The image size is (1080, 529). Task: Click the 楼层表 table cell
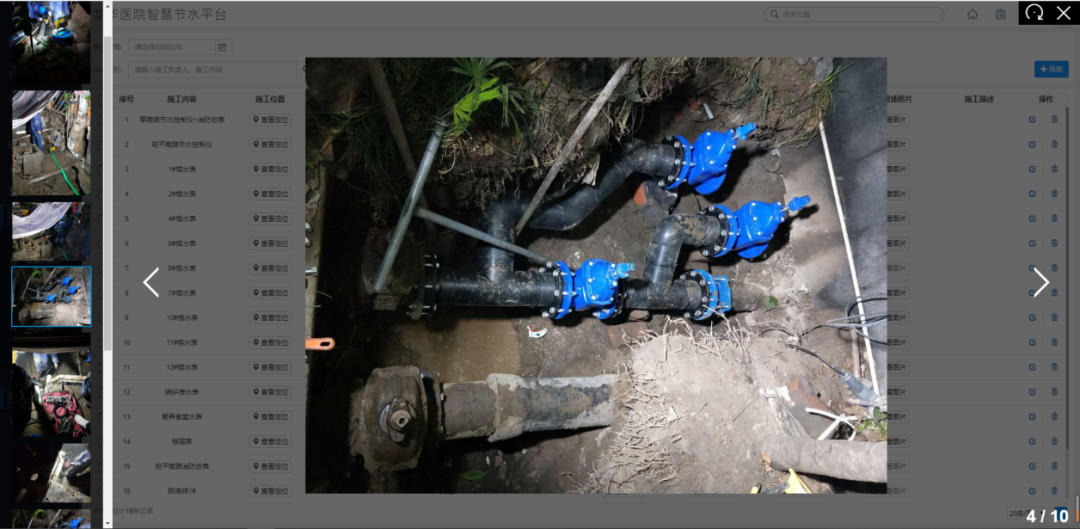coord(182,442)
